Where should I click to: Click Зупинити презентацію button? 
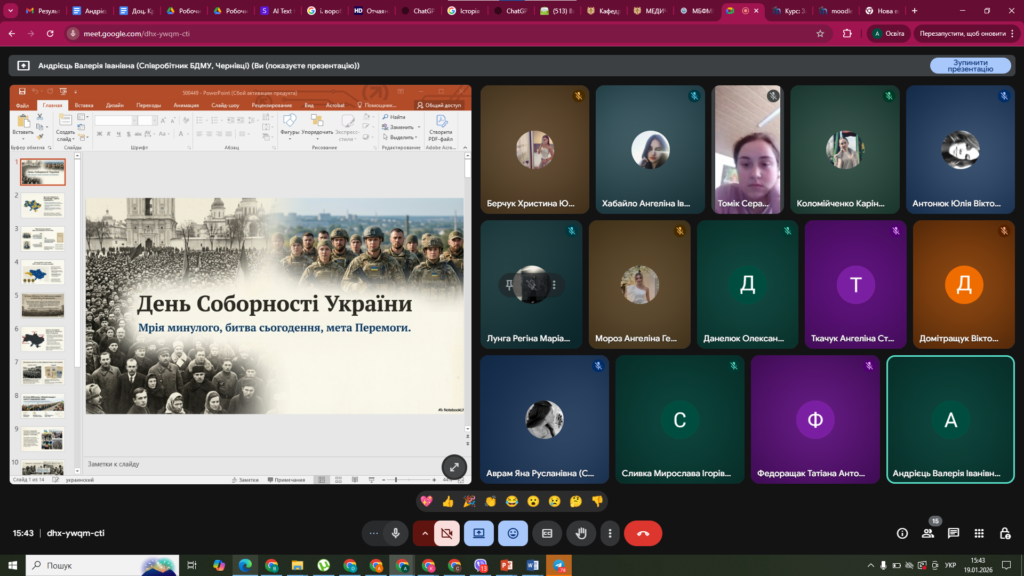coord(969,66)
